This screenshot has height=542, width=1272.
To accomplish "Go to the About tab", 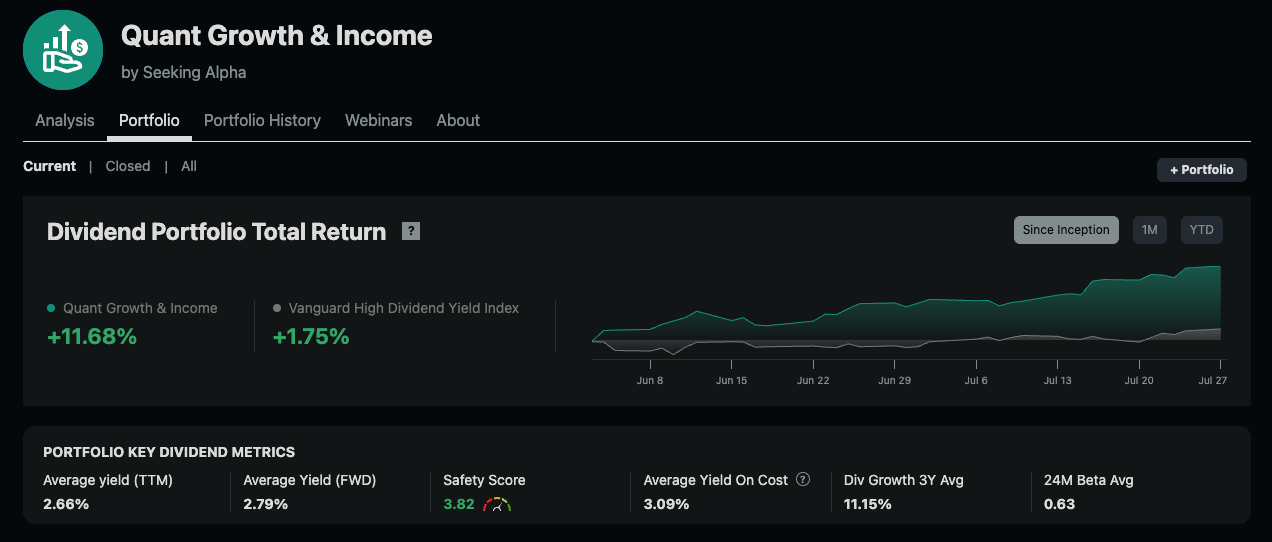I will coord(458,120).
